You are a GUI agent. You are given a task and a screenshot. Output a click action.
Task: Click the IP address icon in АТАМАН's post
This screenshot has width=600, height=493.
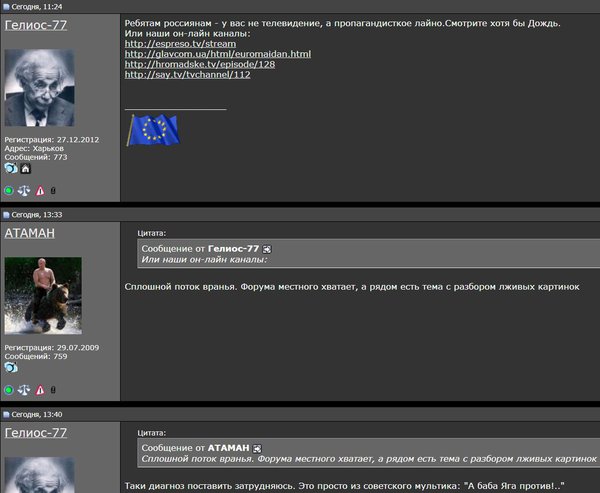point(53,390)
